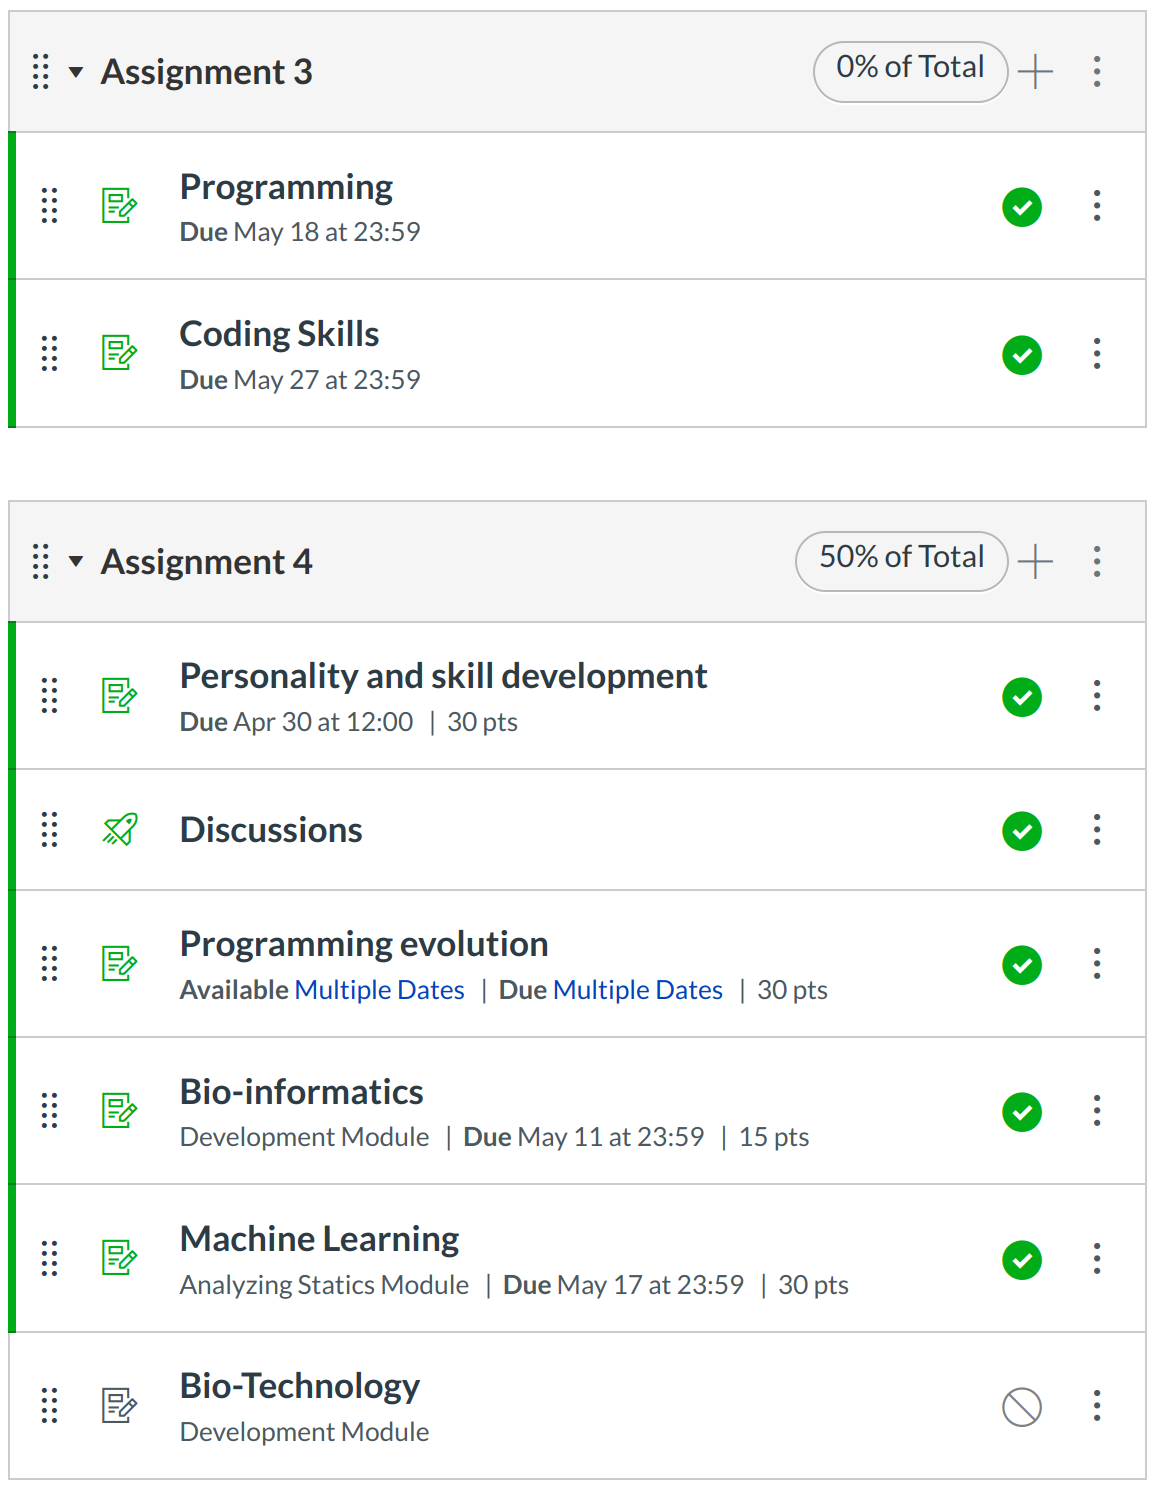1154x1490 pixels.
Task: Open options menu for Bio-informatics
Action: [1097, 1111]
